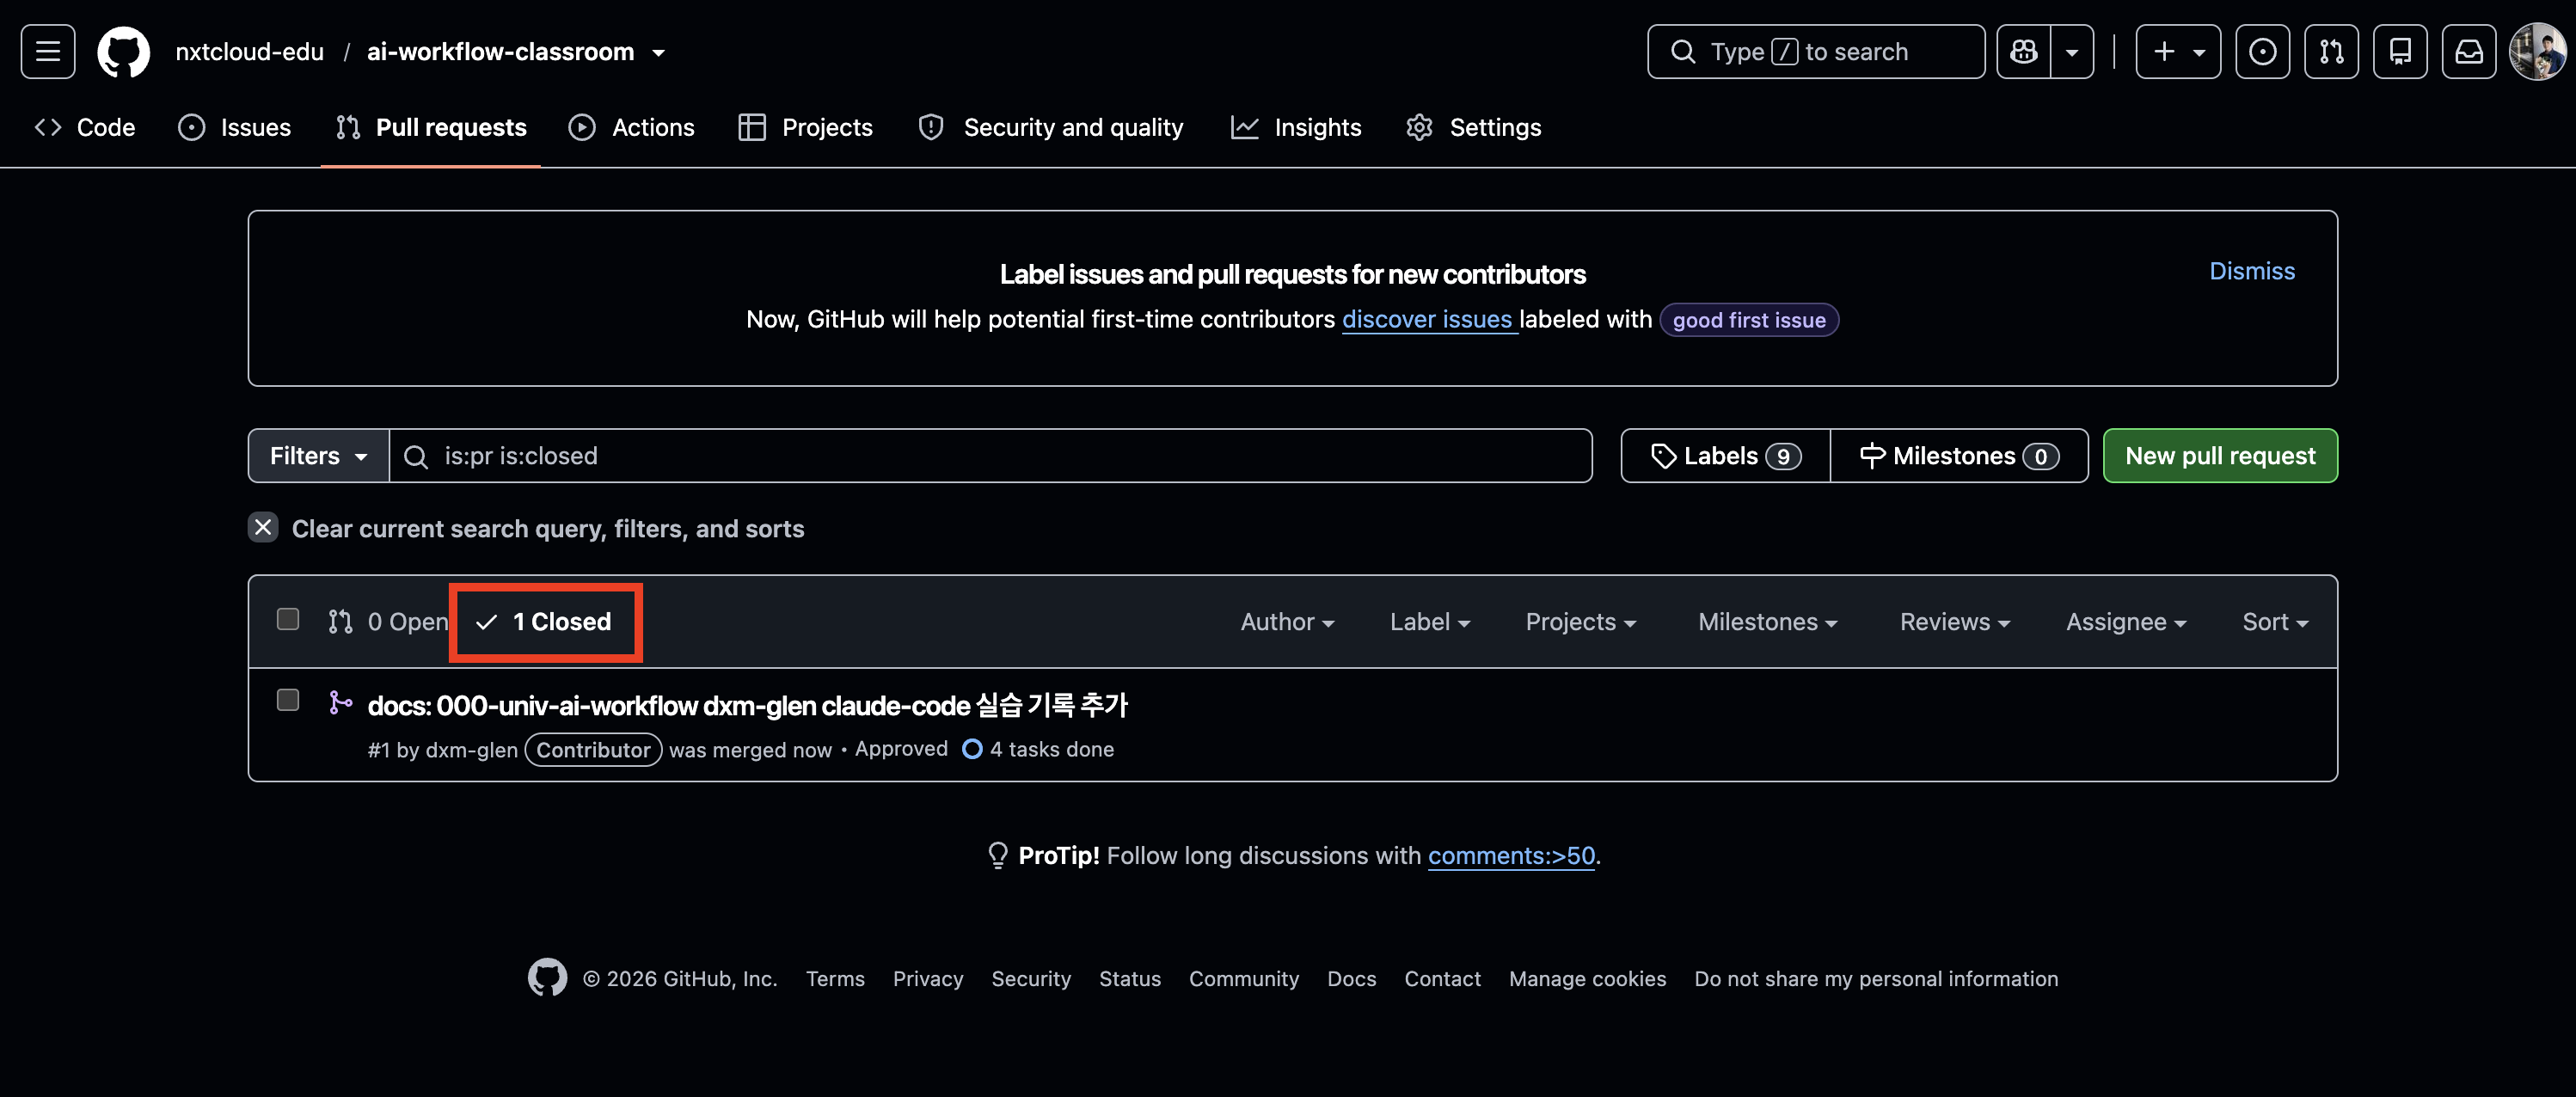Expand the Author filter dropdown
2576x1097 pixels.
click(1287, 622)
